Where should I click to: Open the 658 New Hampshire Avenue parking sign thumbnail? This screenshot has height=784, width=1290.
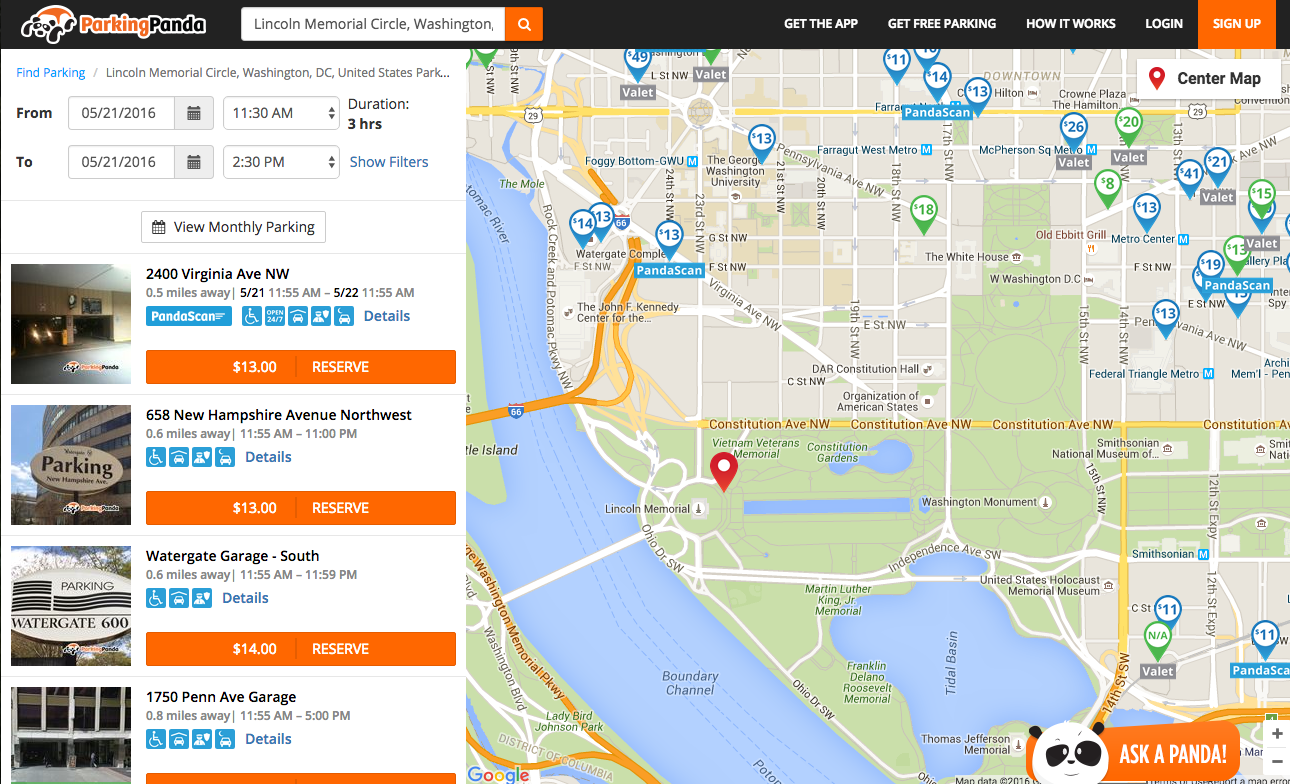pyautogui.click(x=71, y=465)
